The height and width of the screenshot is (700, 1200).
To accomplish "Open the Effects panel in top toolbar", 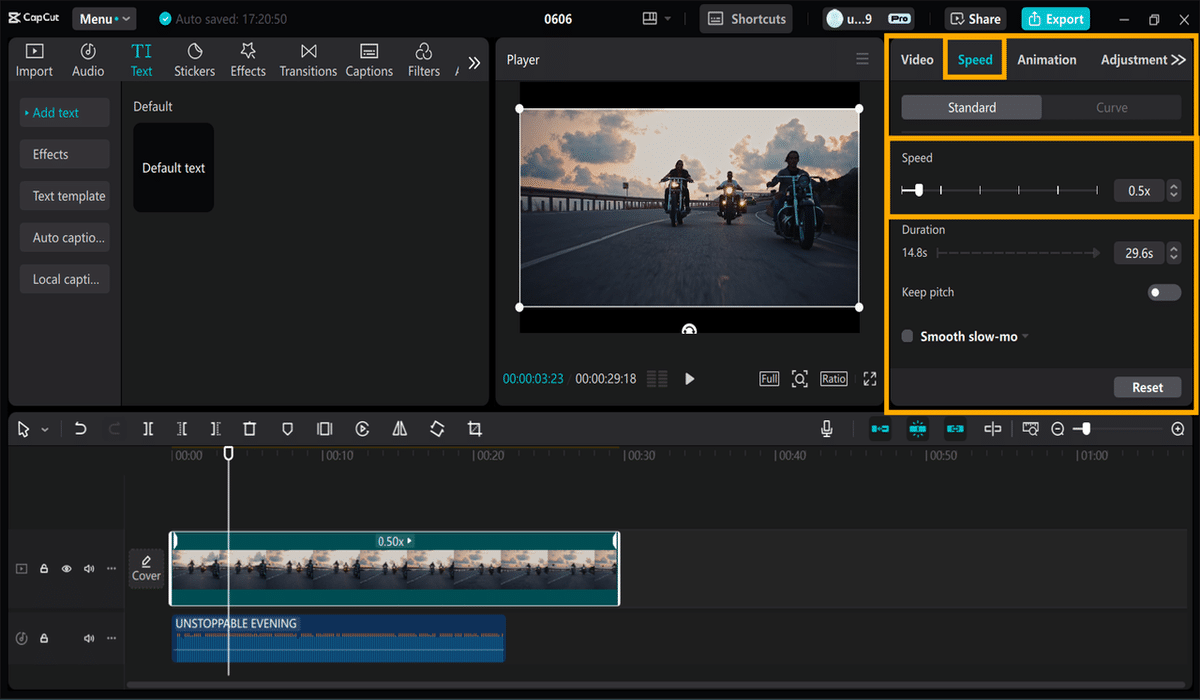I will [x=248, y=60].
